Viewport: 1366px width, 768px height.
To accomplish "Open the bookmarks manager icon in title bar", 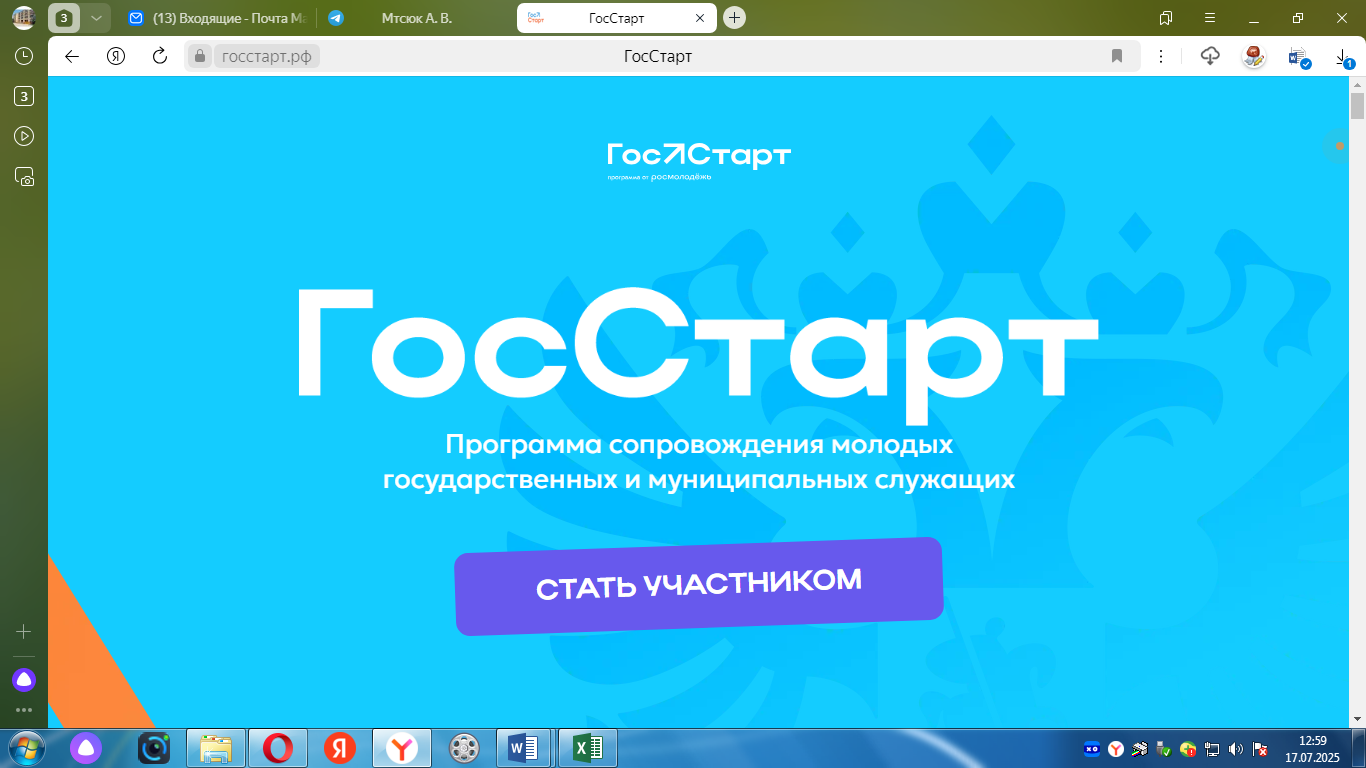I will [x=1165, y=18].
